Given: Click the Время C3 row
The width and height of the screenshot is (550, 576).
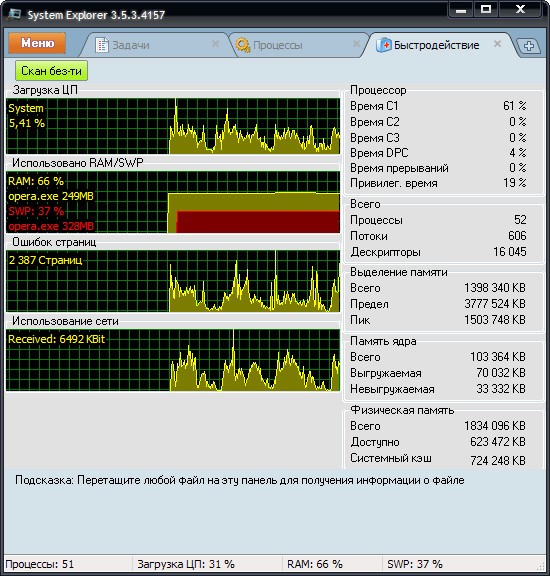Looking at the screenshot, I should tap(438, 138).
